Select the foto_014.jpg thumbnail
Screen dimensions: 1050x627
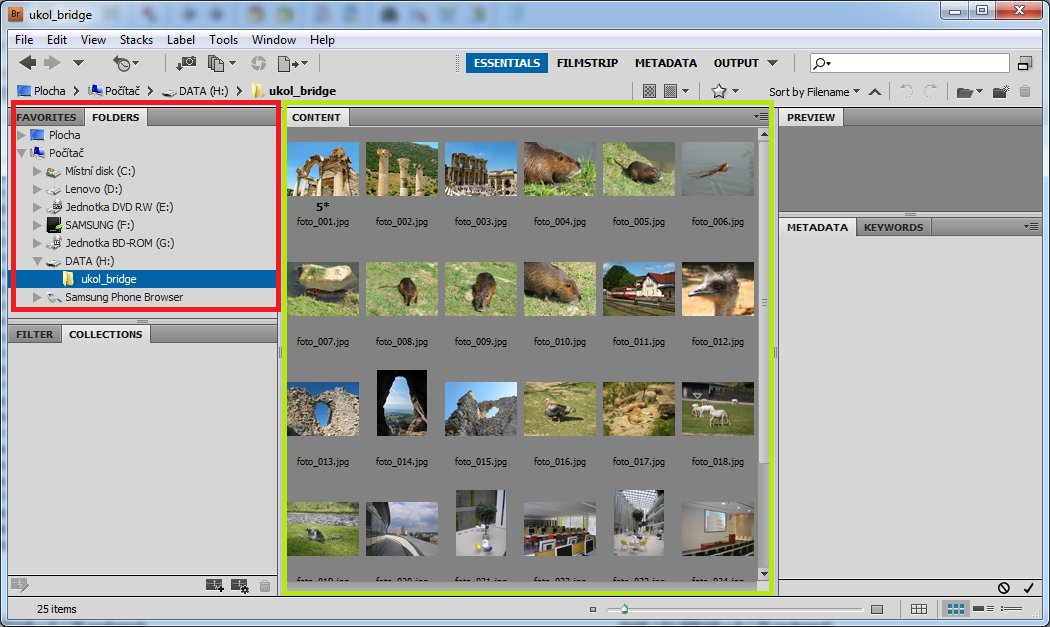point(402,403)
